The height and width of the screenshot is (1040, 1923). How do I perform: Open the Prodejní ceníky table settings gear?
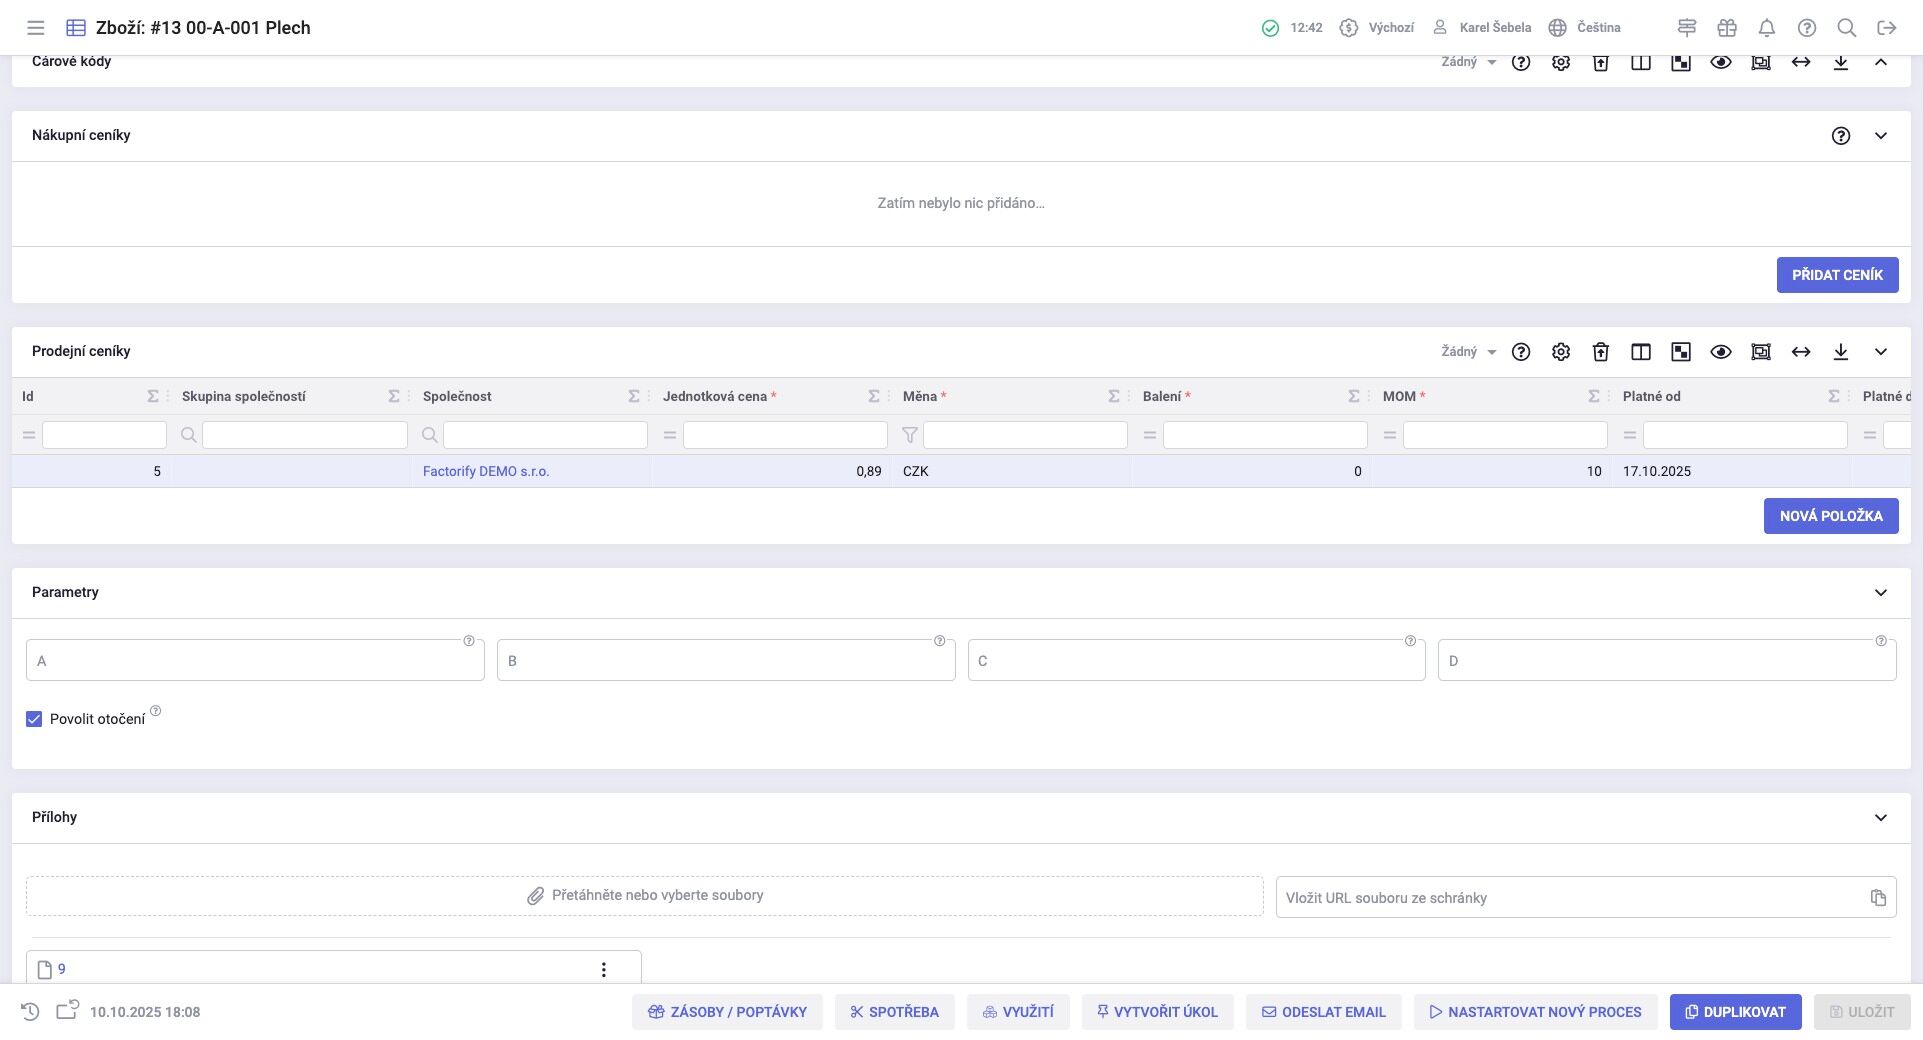pyautogui.click(x=1561, y=352)
